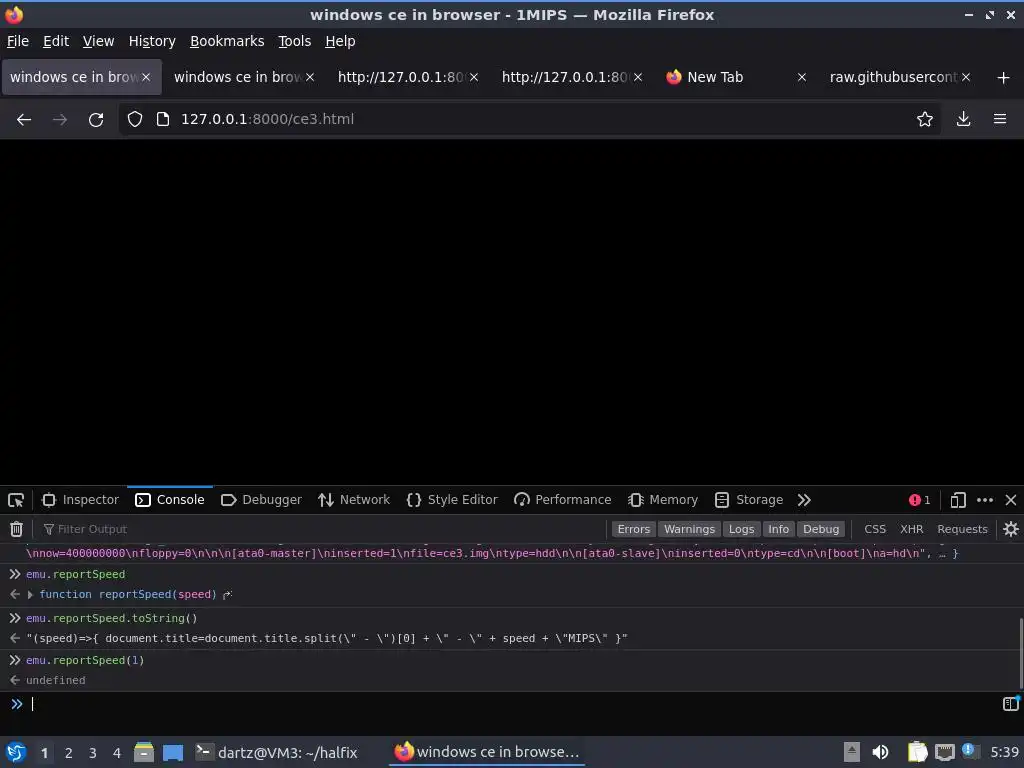
Task: Open the Edit menu
Action: pyautogui.click(x=56, y=41)
